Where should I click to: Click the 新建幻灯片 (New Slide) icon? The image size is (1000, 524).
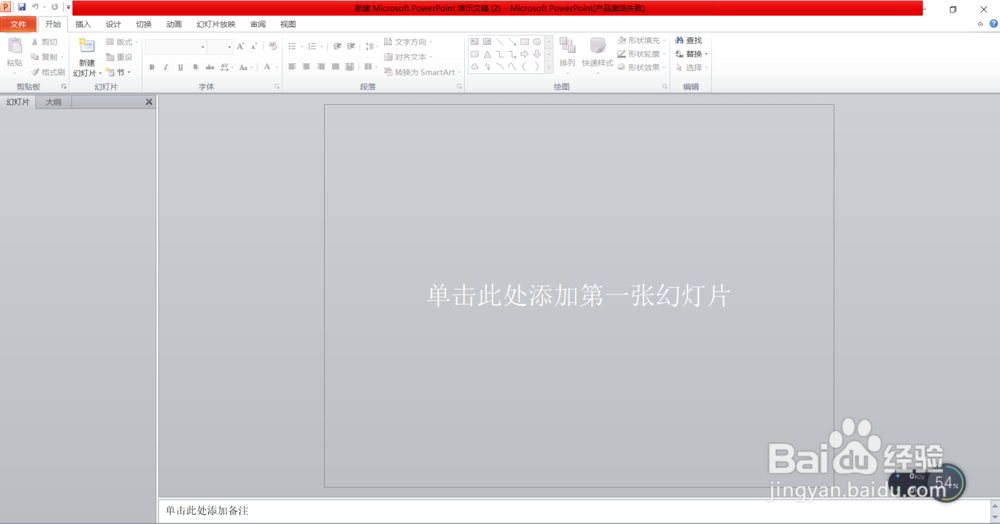point(87,46)
